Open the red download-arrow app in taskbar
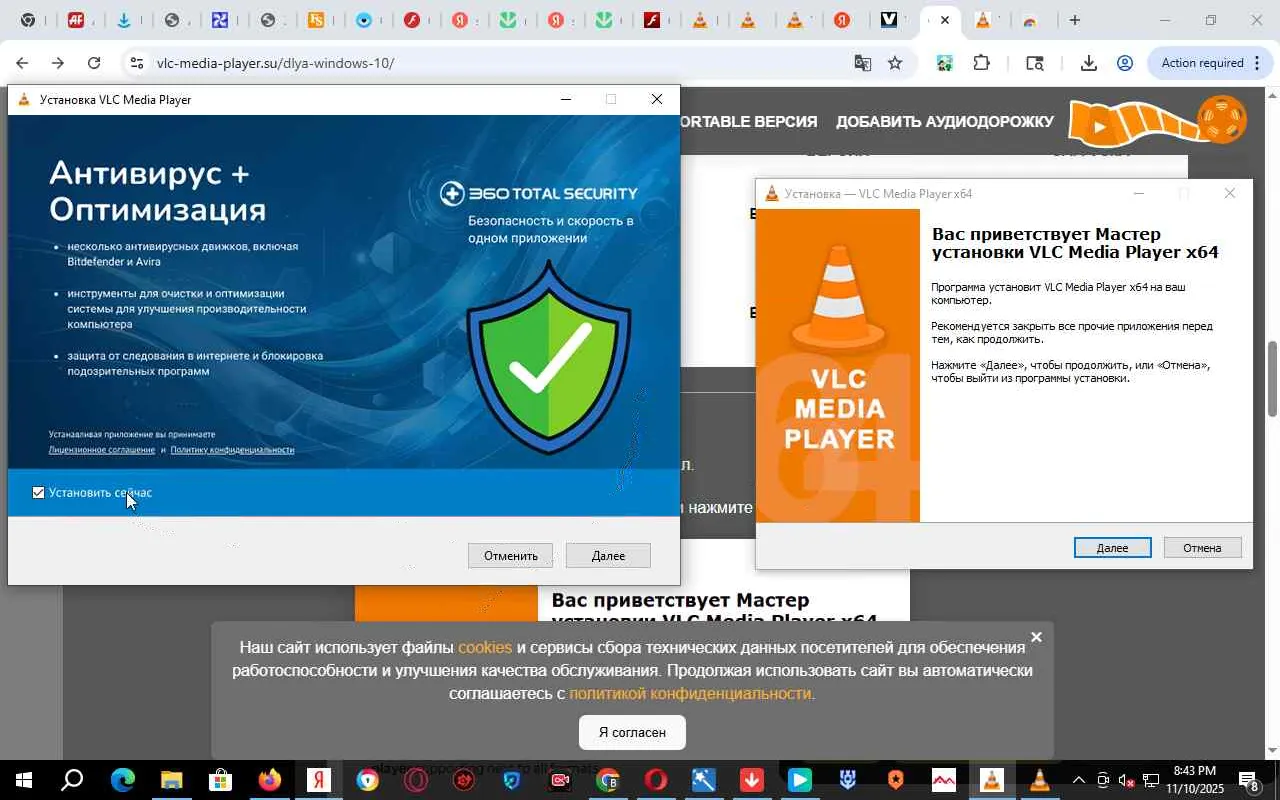Screen dimensions: 1280x800 click(751, 780)
